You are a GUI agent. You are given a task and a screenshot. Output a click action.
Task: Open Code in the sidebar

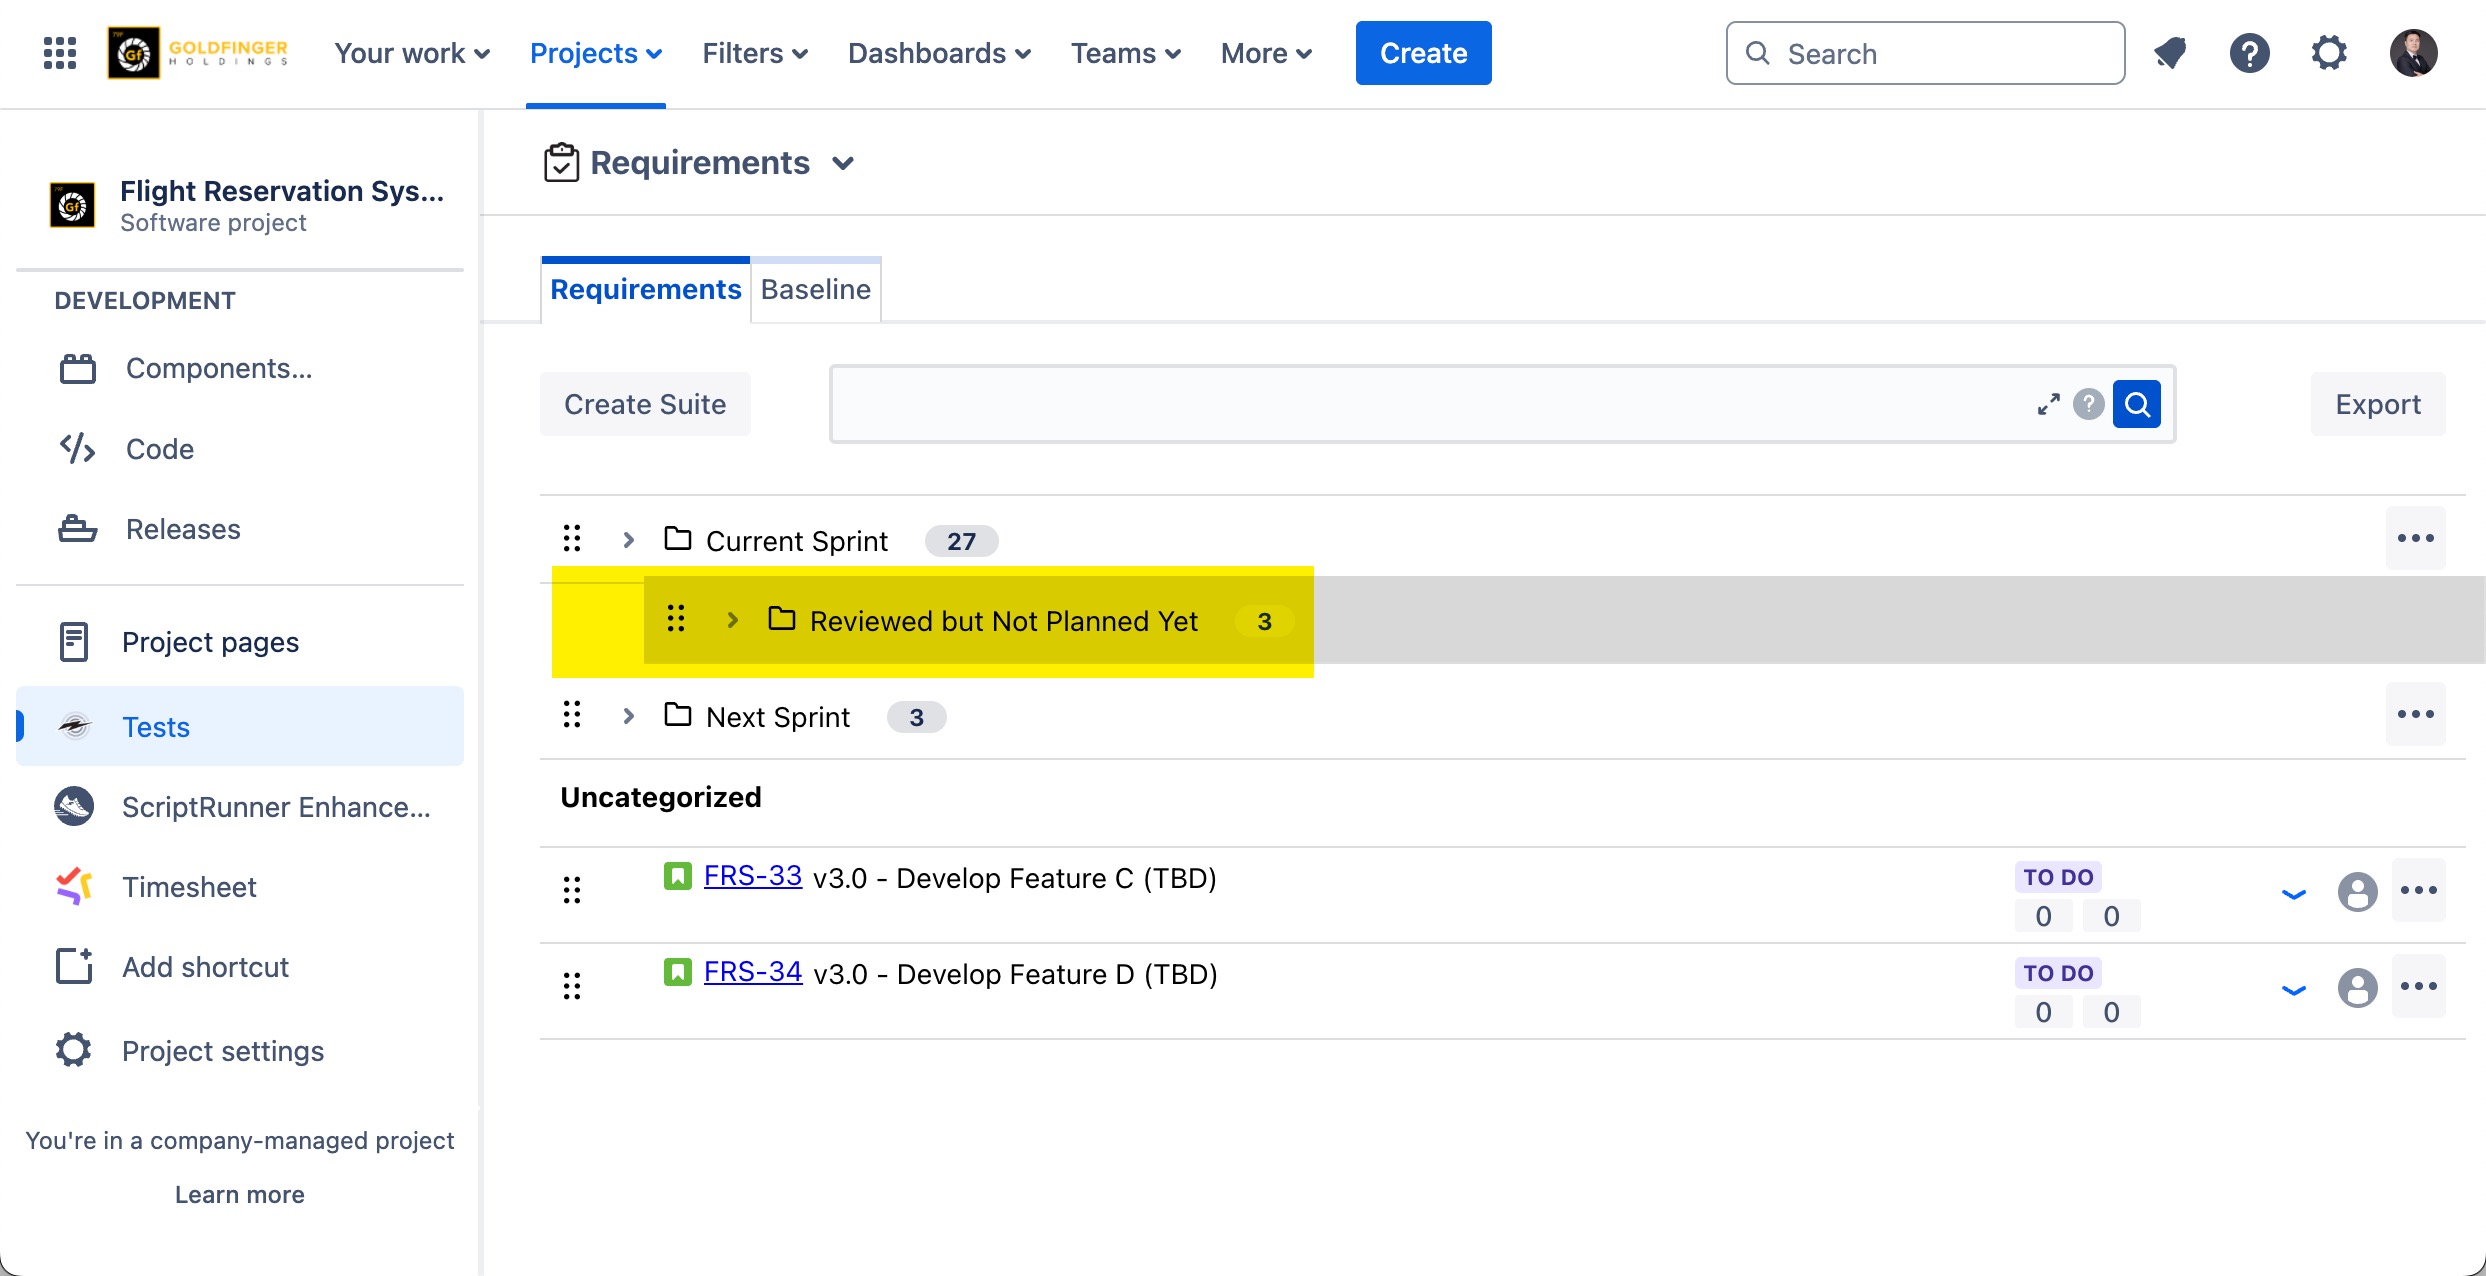[x=160, y=449]
